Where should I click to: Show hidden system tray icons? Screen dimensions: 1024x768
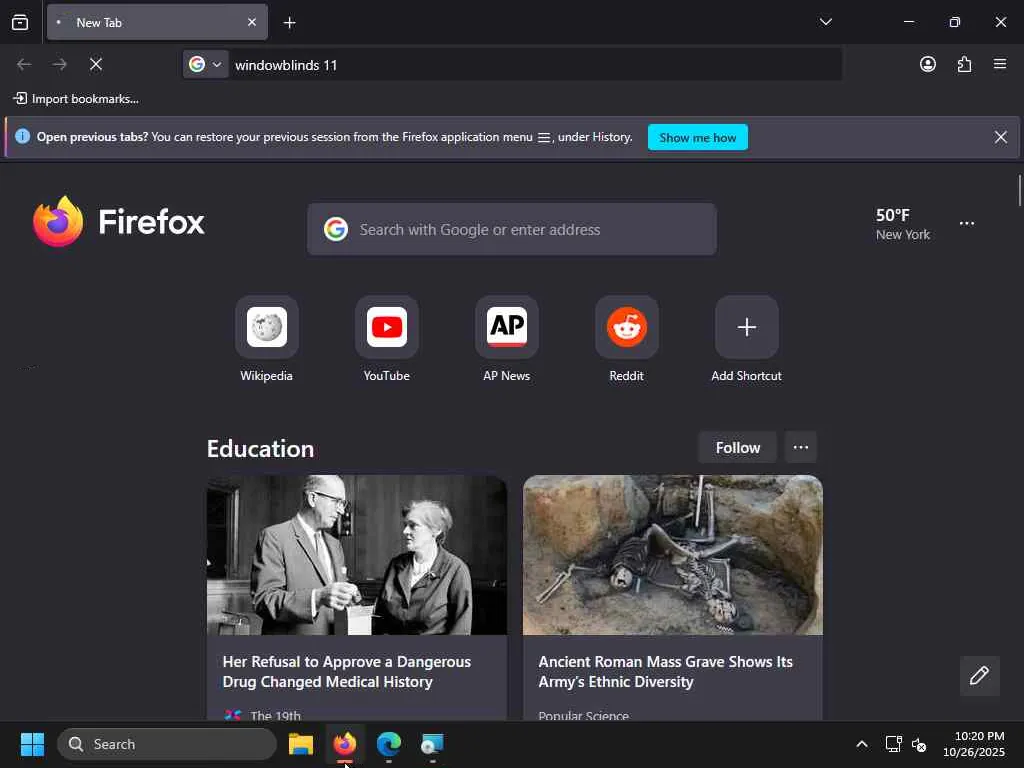click(x=861, y=744)
